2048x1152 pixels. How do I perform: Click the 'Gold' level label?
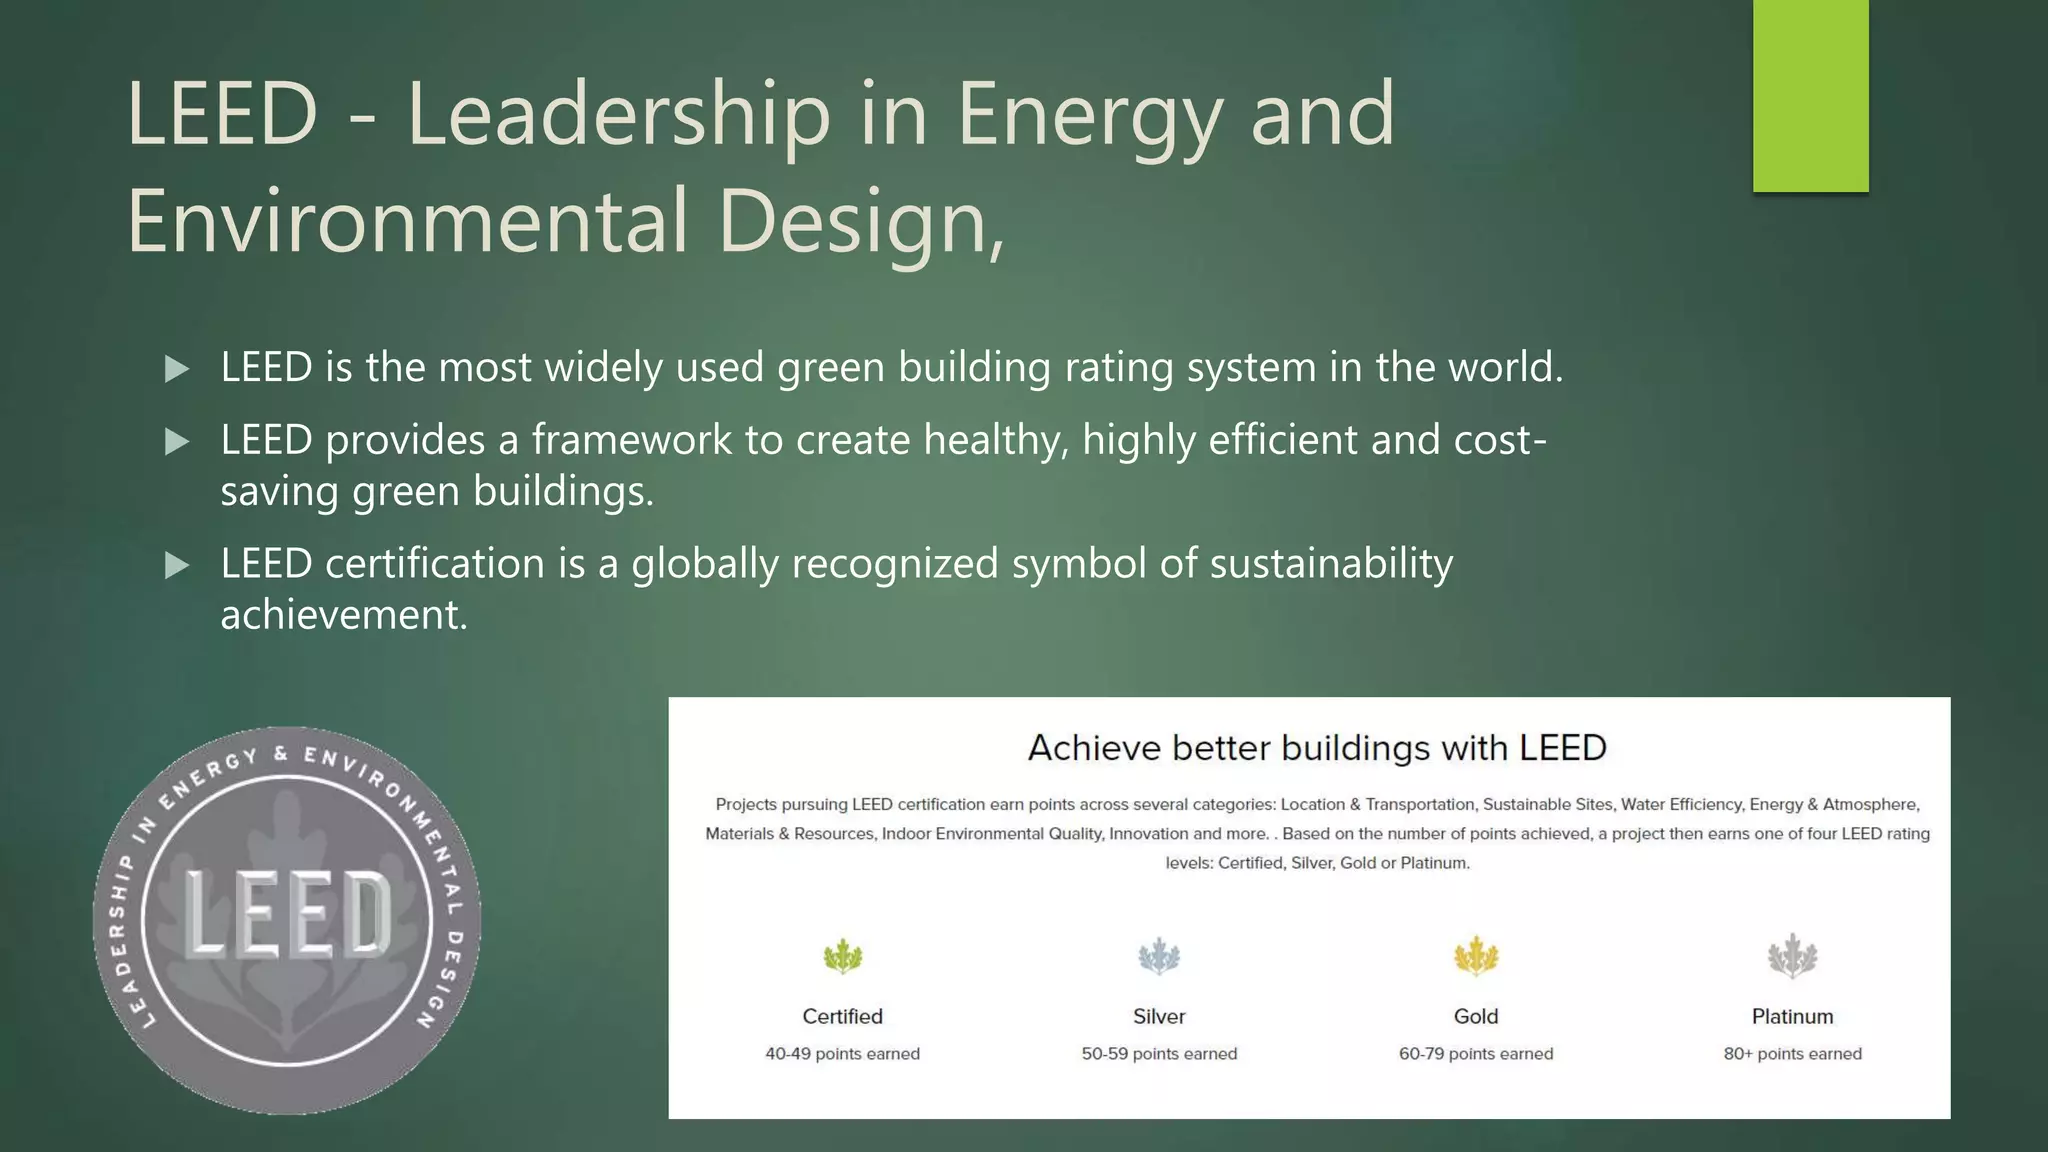[x=1475, y=1016]
